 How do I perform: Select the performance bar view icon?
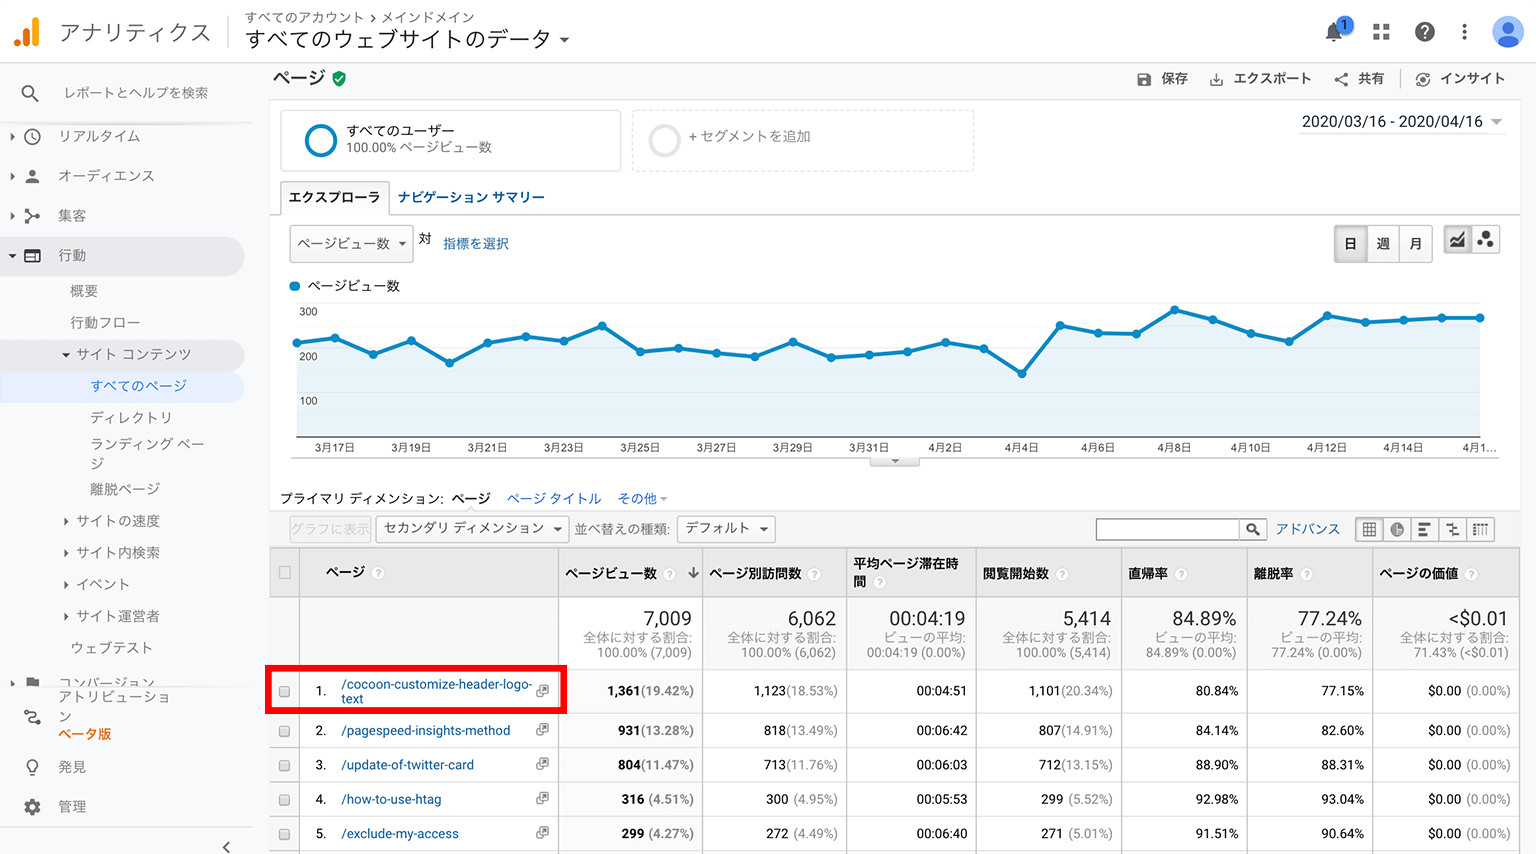[1424, 529]
